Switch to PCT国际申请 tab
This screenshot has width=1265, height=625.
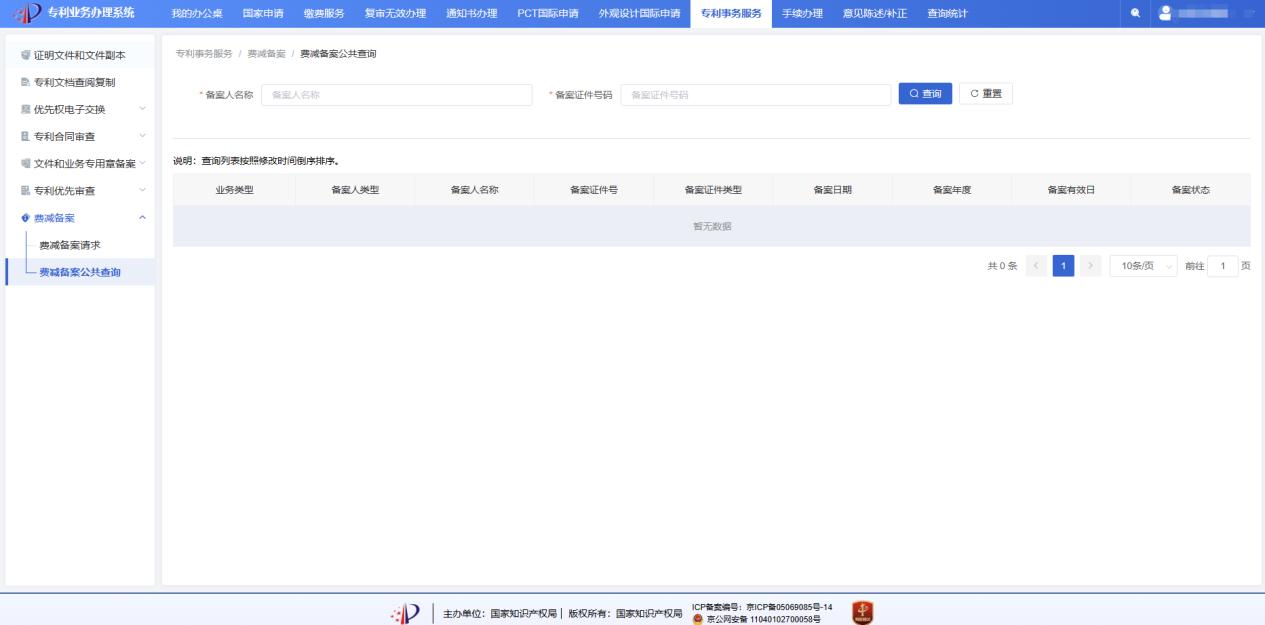547,13
